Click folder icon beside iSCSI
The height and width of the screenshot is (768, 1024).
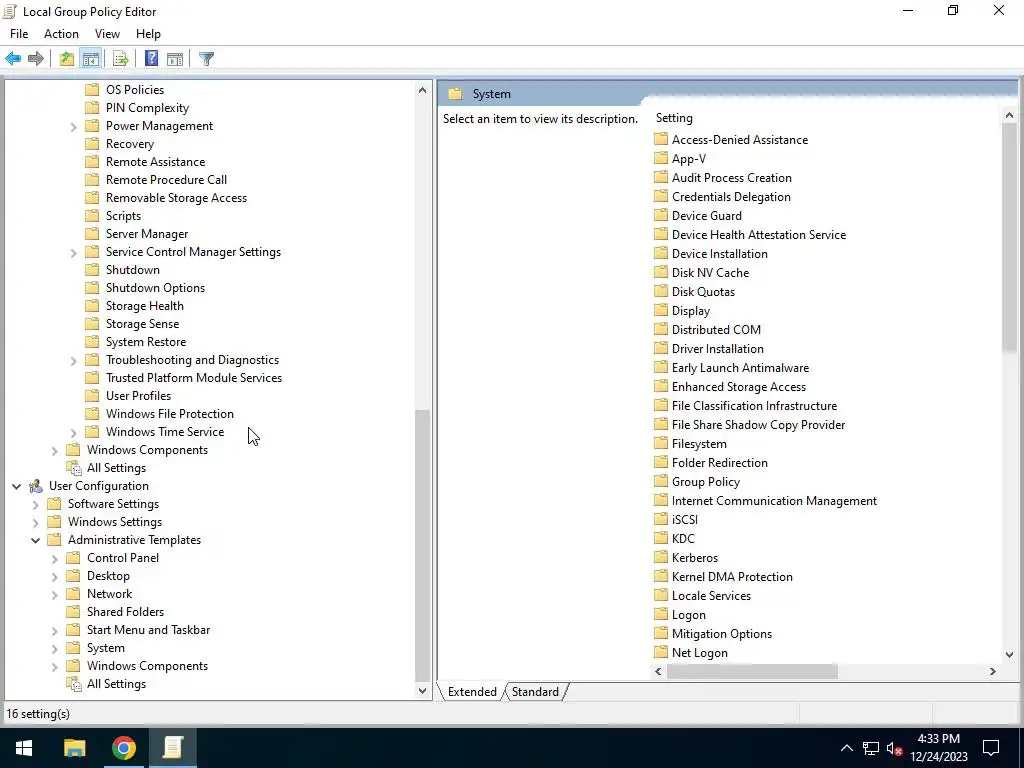[x=661, y=520]
